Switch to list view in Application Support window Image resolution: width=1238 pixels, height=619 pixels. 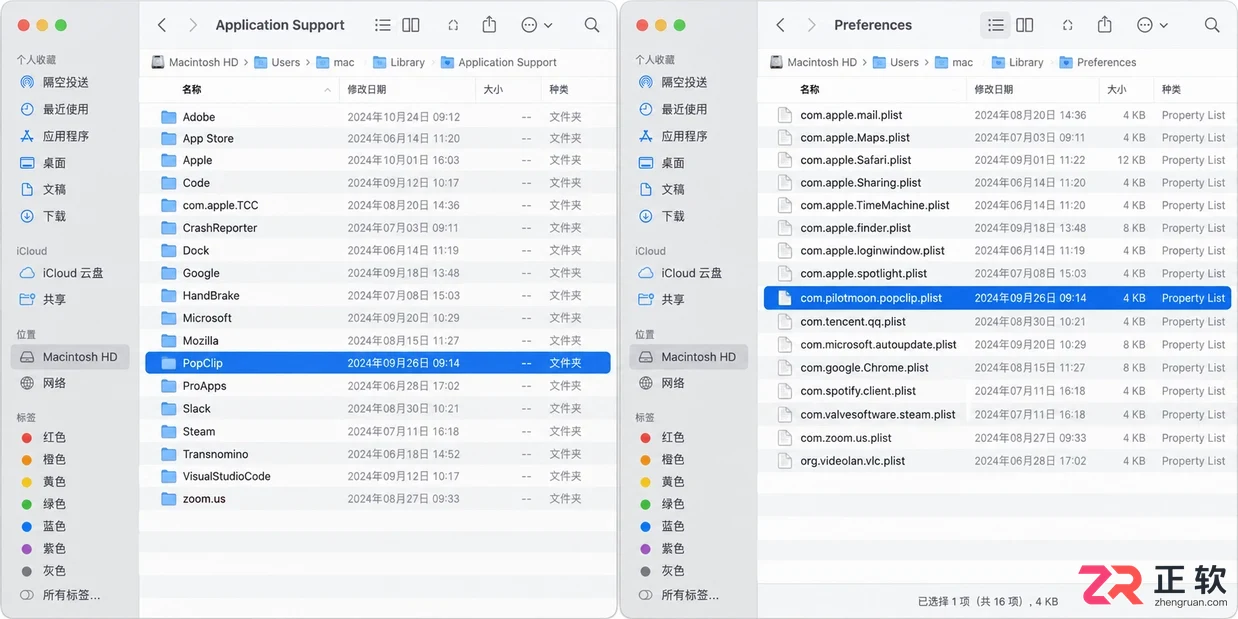[x=382, y=25]
